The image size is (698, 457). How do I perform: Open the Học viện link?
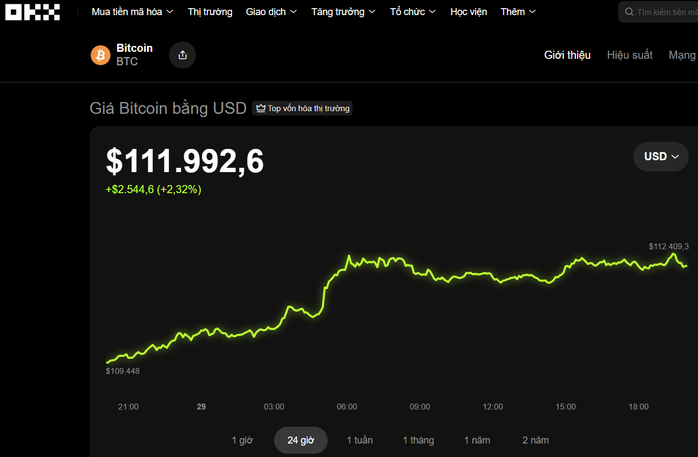(469, 12)
